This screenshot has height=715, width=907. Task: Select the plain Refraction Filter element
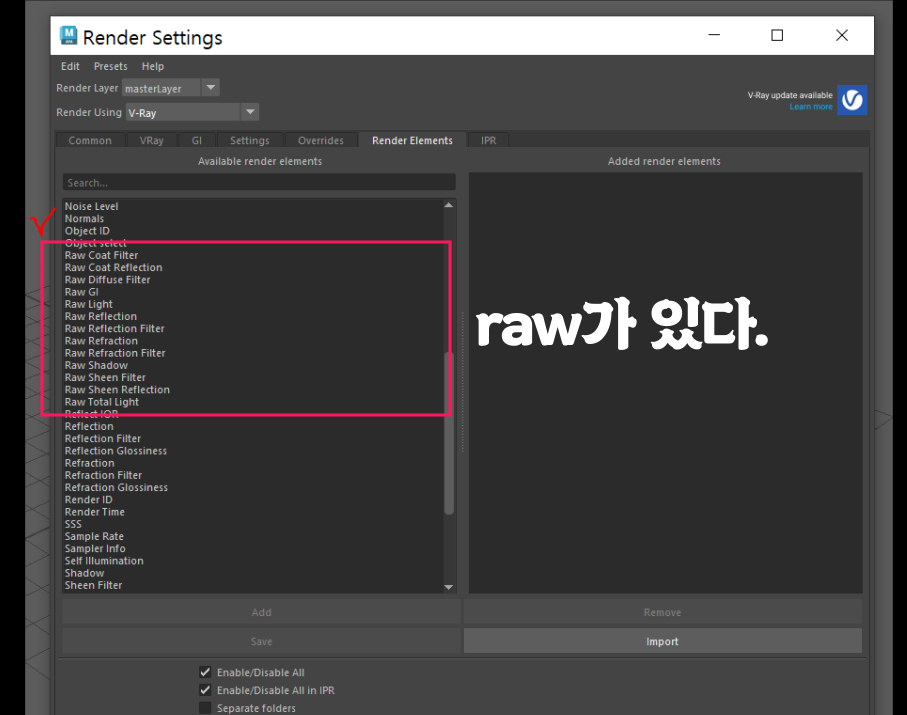[x=103, y=475]
